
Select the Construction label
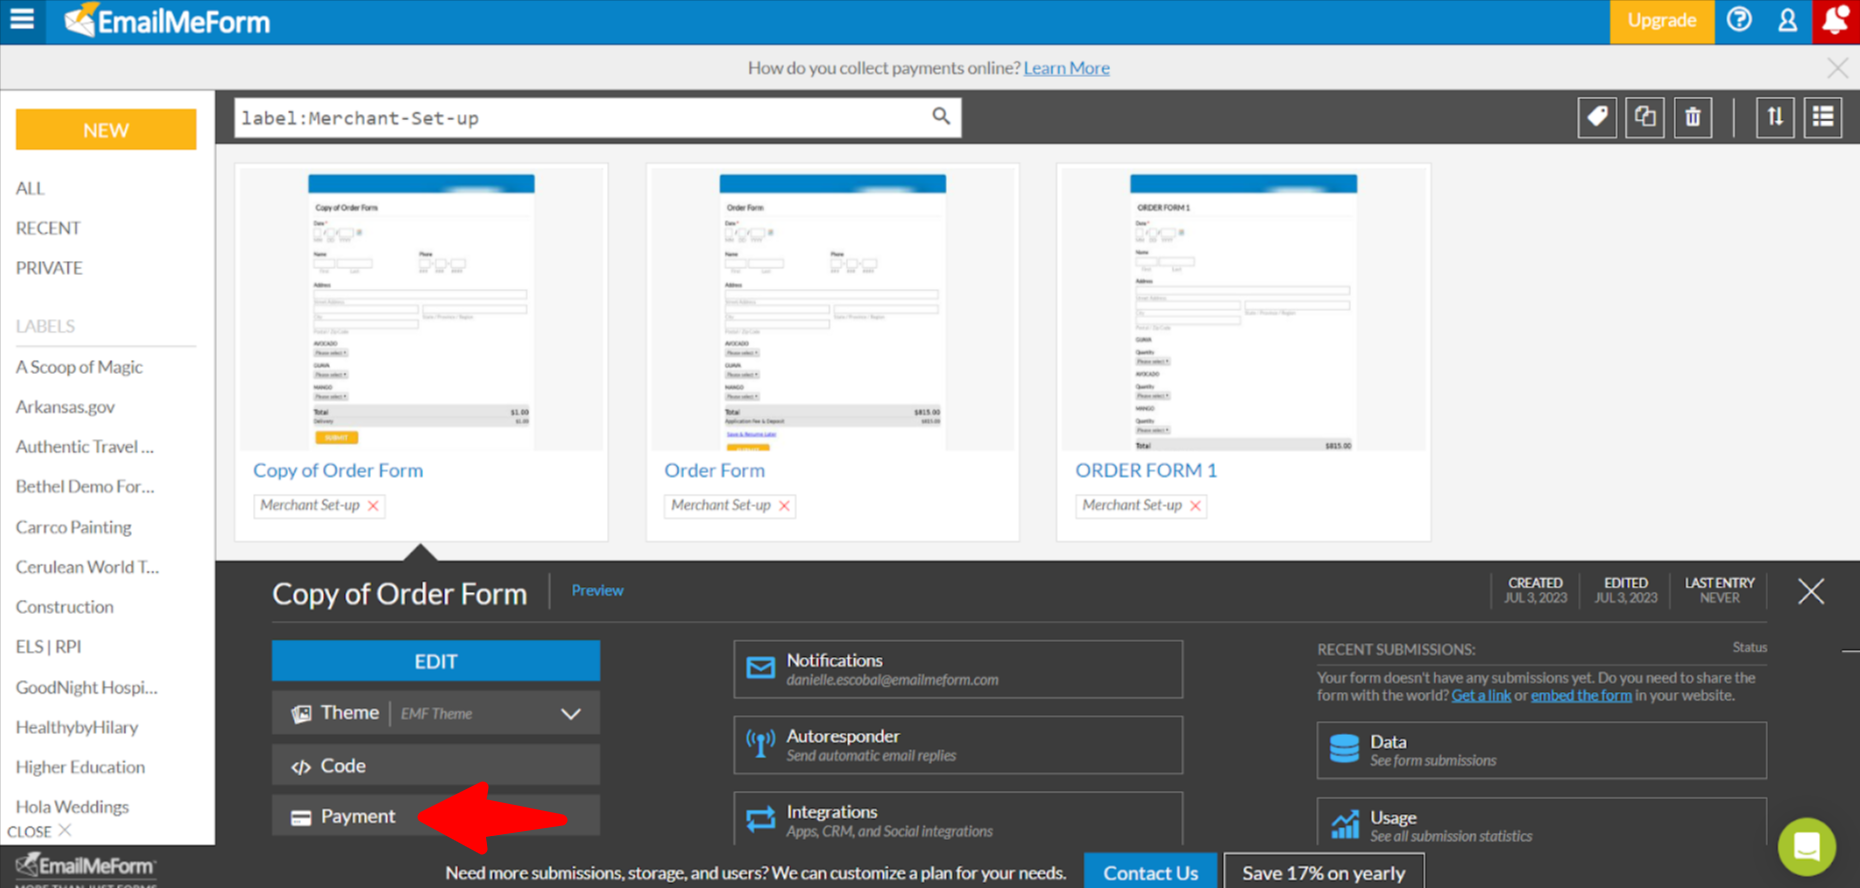point(64,607)
